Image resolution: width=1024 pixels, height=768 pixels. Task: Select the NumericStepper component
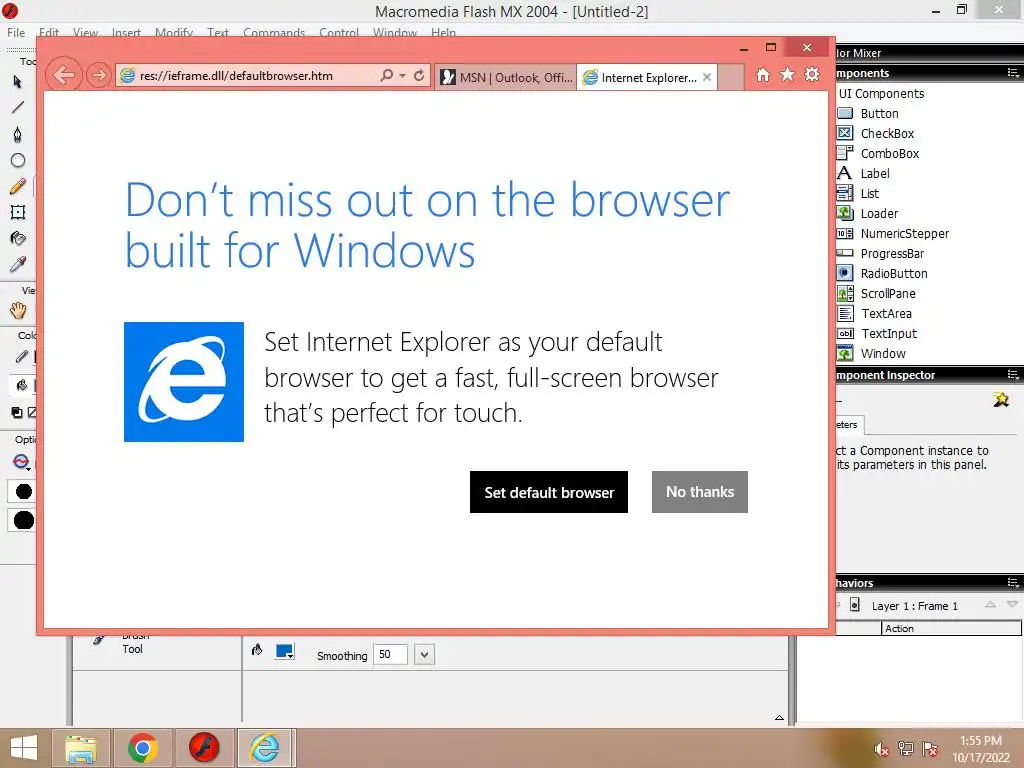click(x=904, y=234)
